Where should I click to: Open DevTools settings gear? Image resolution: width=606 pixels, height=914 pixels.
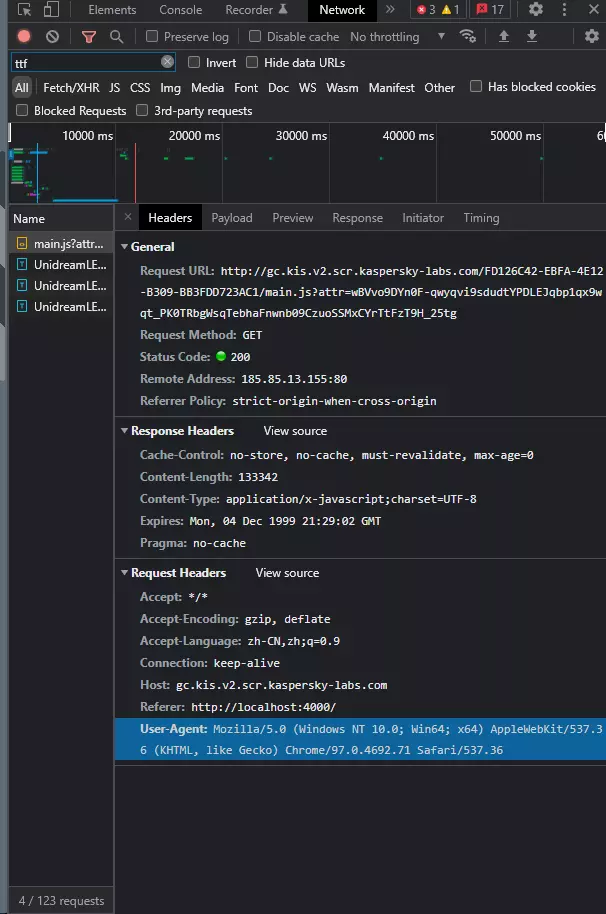coord(536,10)
